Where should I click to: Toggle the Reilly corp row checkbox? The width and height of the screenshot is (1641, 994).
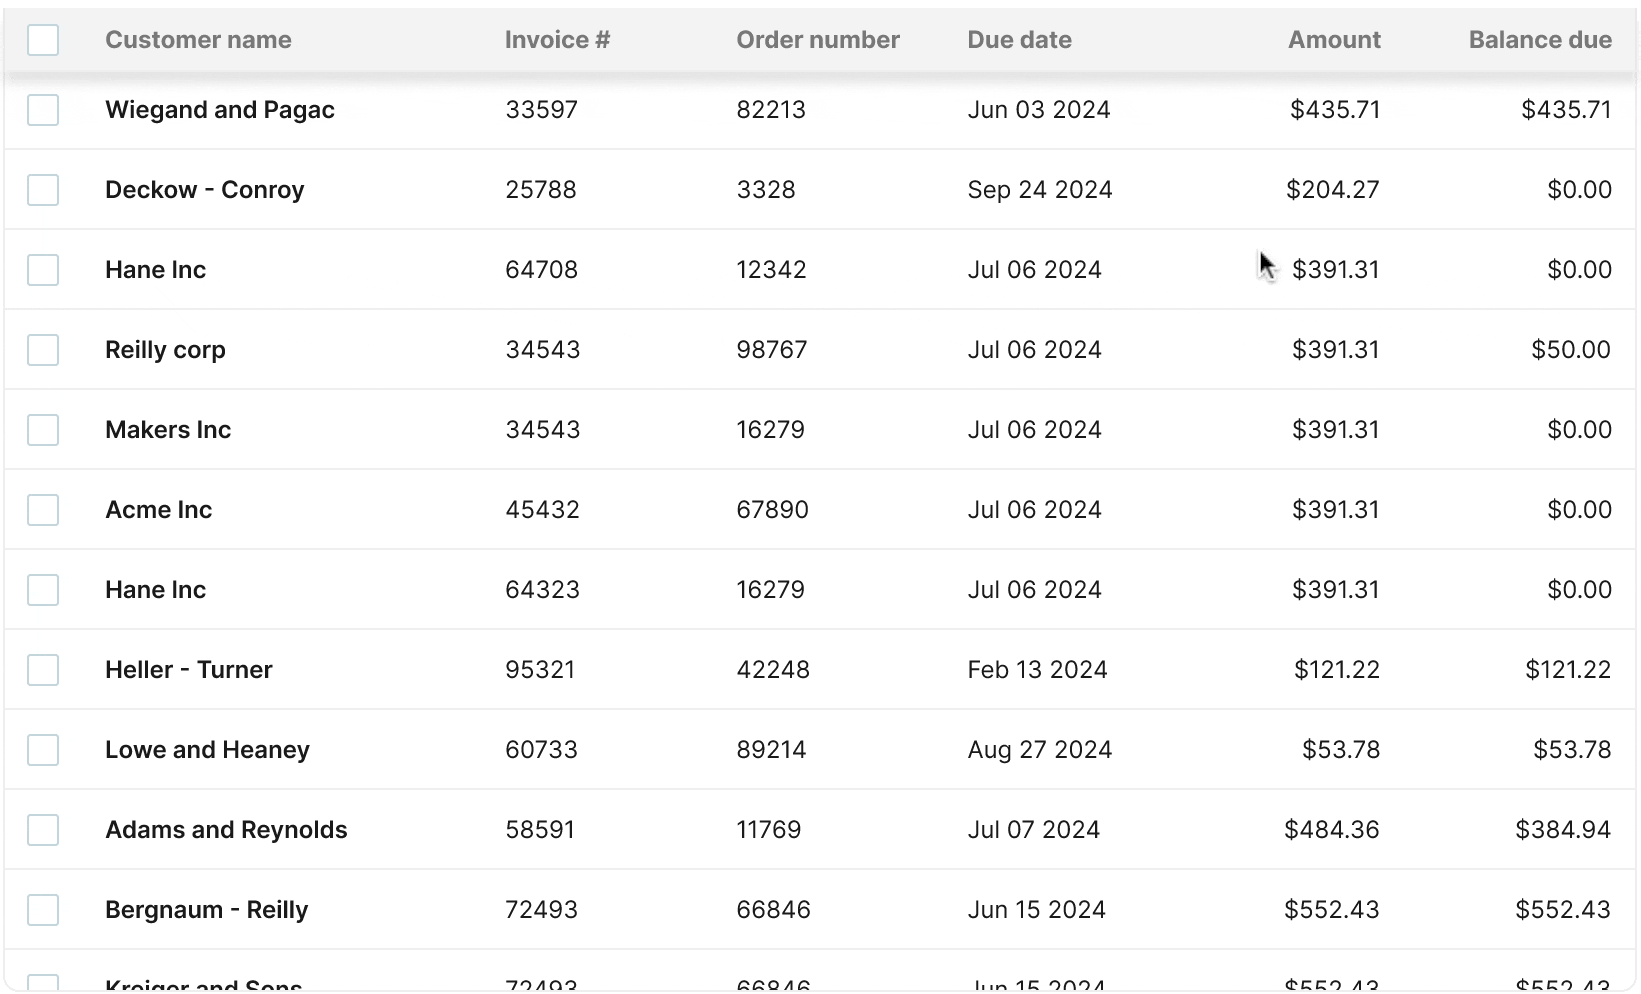[43, 350]
